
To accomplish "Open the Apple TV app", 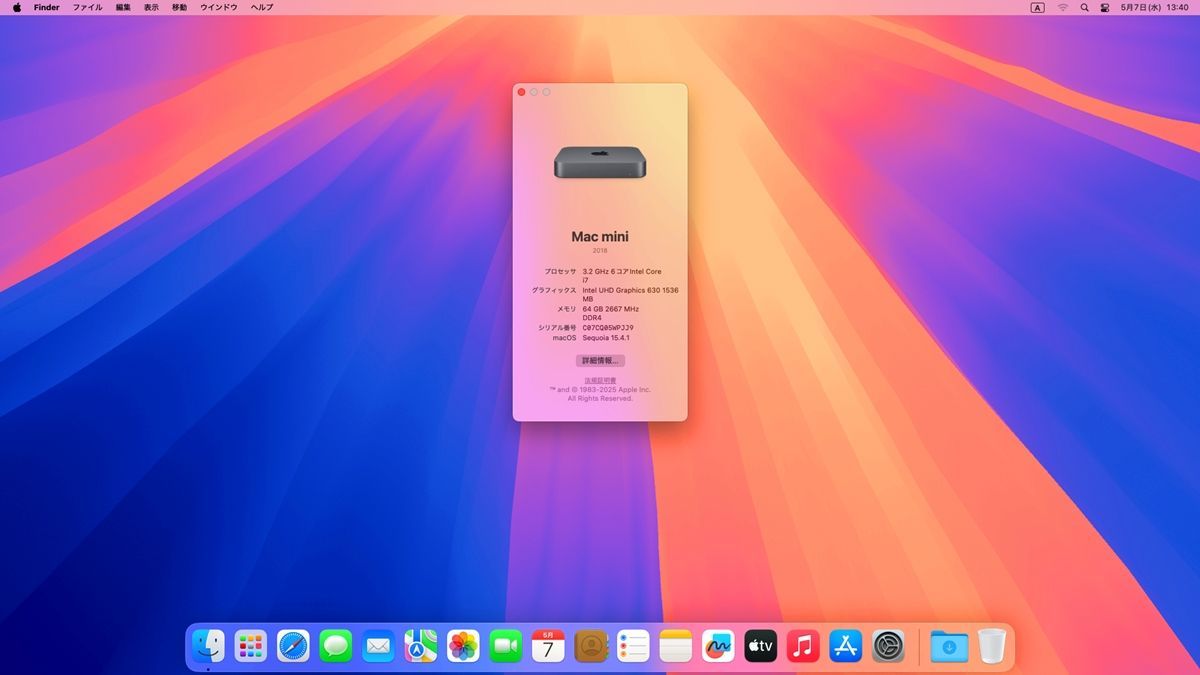I will (761, 647).
